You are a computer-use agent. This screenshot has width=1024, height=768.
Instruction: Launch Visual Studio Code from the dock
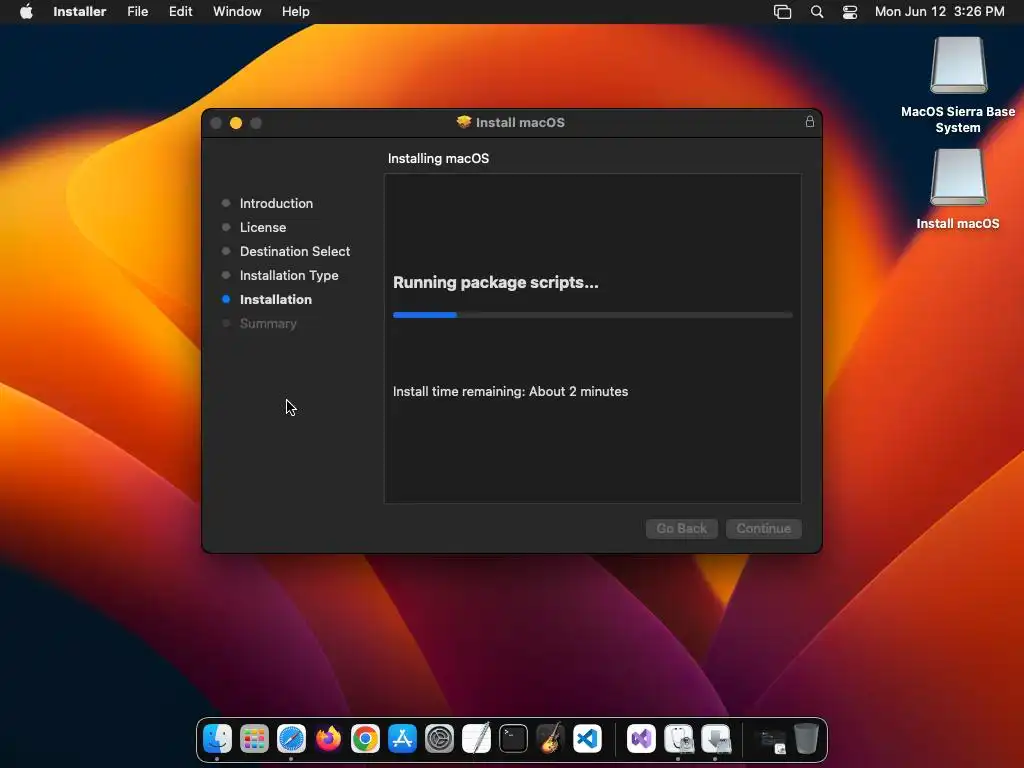[x=588, y=739]
